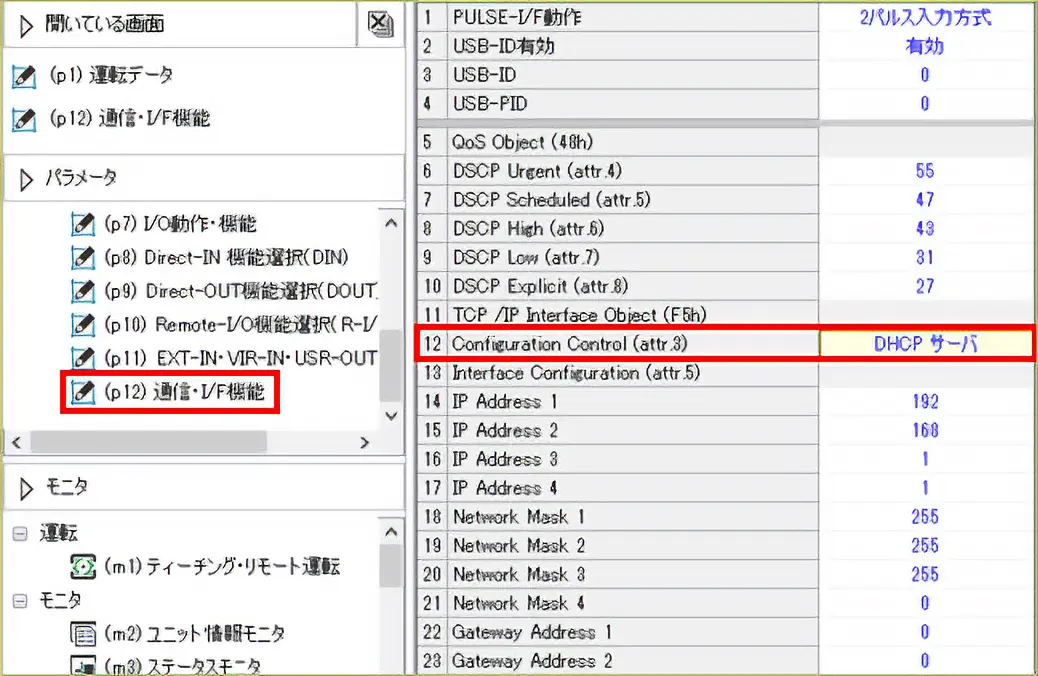Select the Gateway Address 2 value cell

(925, 661)
